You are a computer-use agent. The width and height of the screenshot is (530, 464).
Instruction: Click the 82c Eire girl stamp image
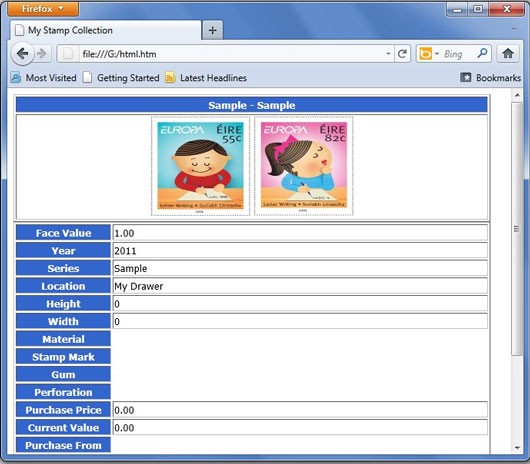coord(304,166)
